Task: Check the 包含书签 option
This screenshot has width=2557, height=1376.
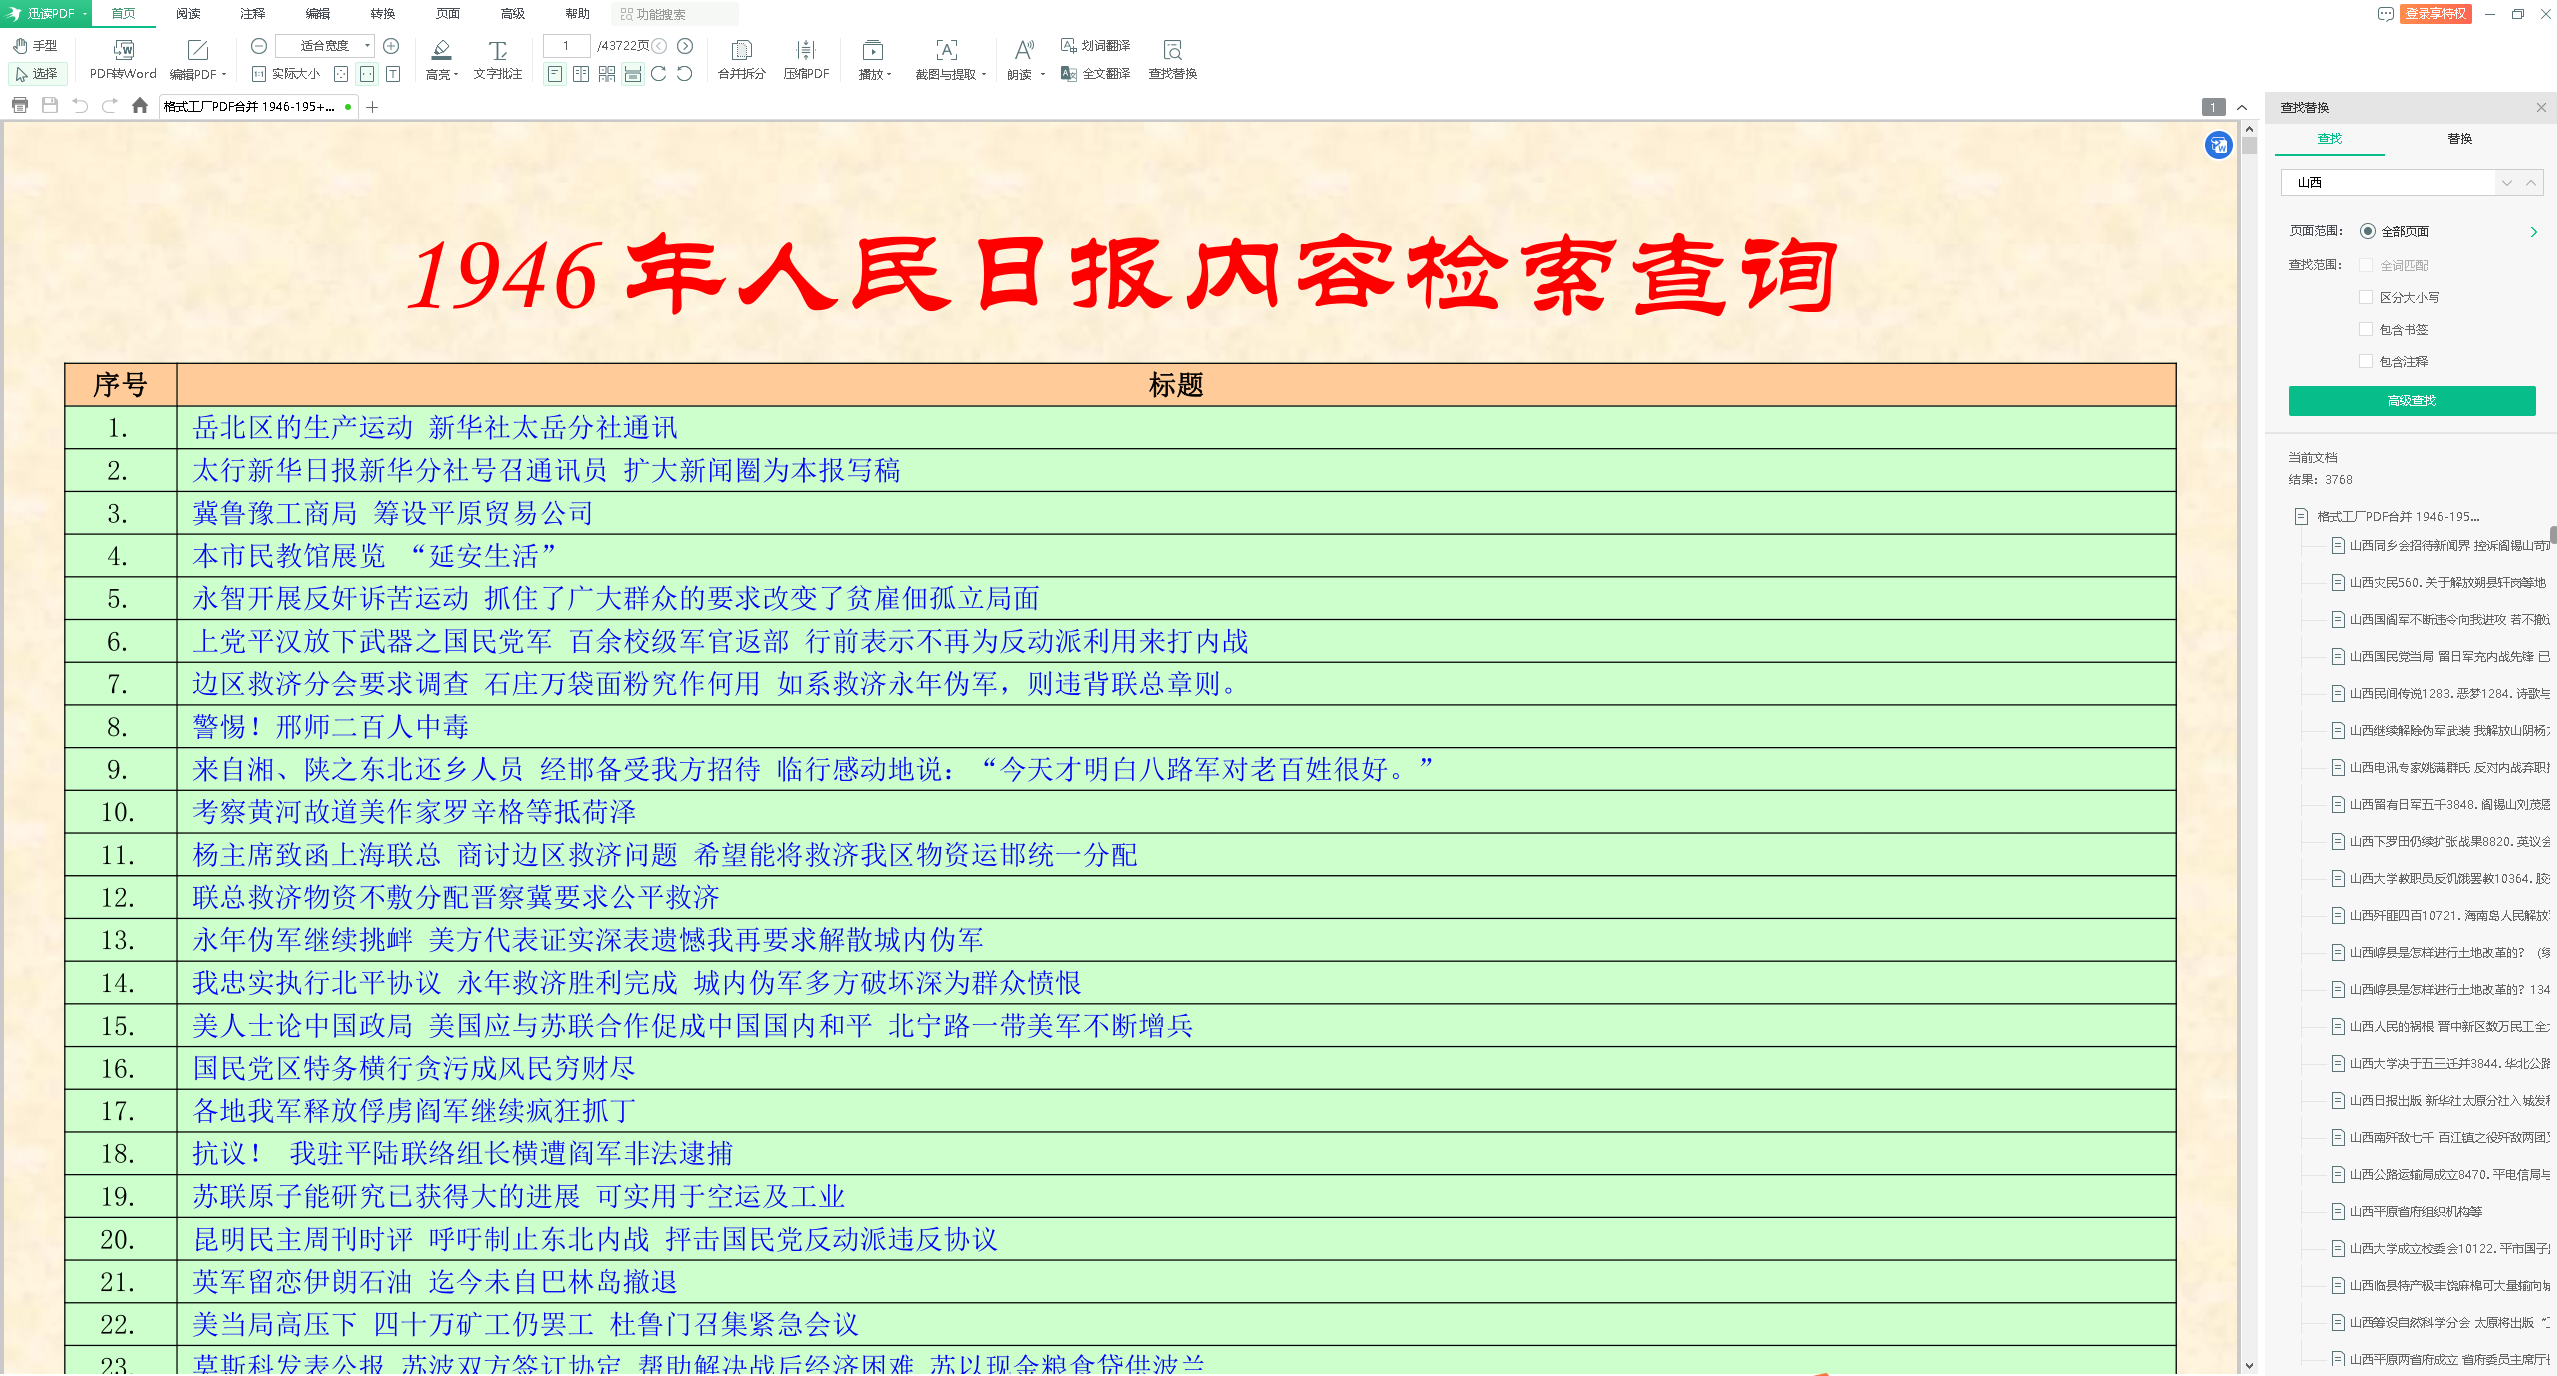Action: [2366, 329]
